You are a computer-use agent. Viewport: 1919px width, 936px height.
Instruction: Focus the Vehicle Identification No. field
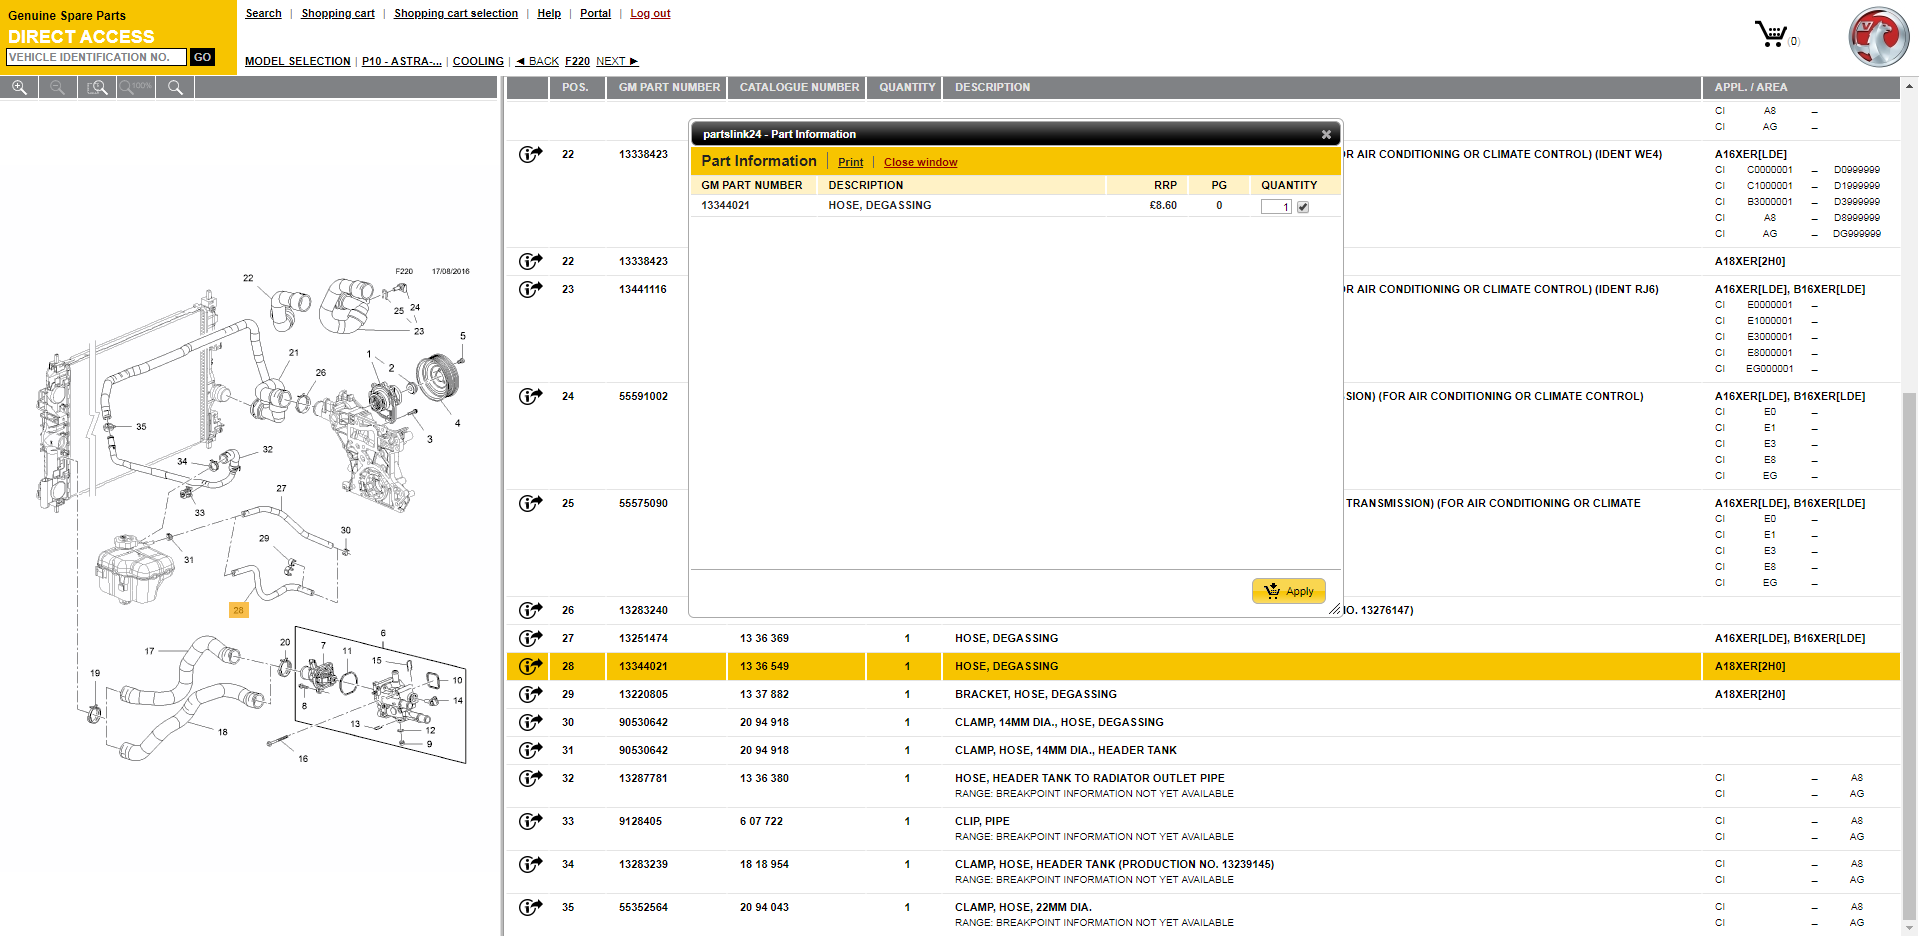(x=96, y=57)
